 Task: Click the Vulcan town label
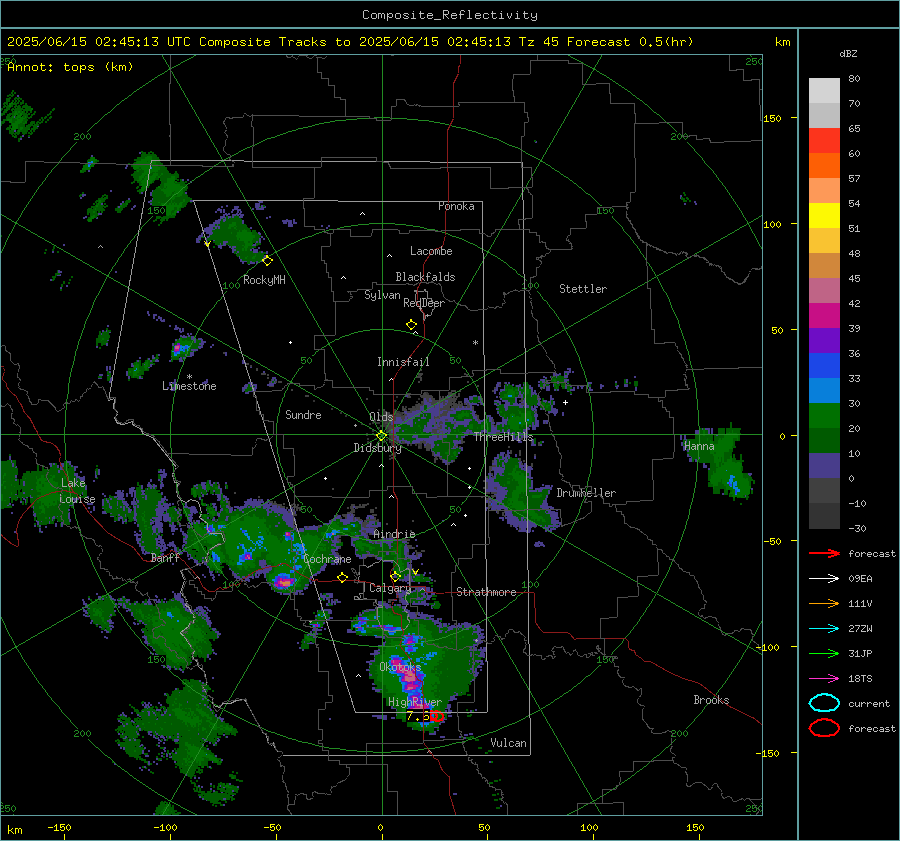(509, 743)
